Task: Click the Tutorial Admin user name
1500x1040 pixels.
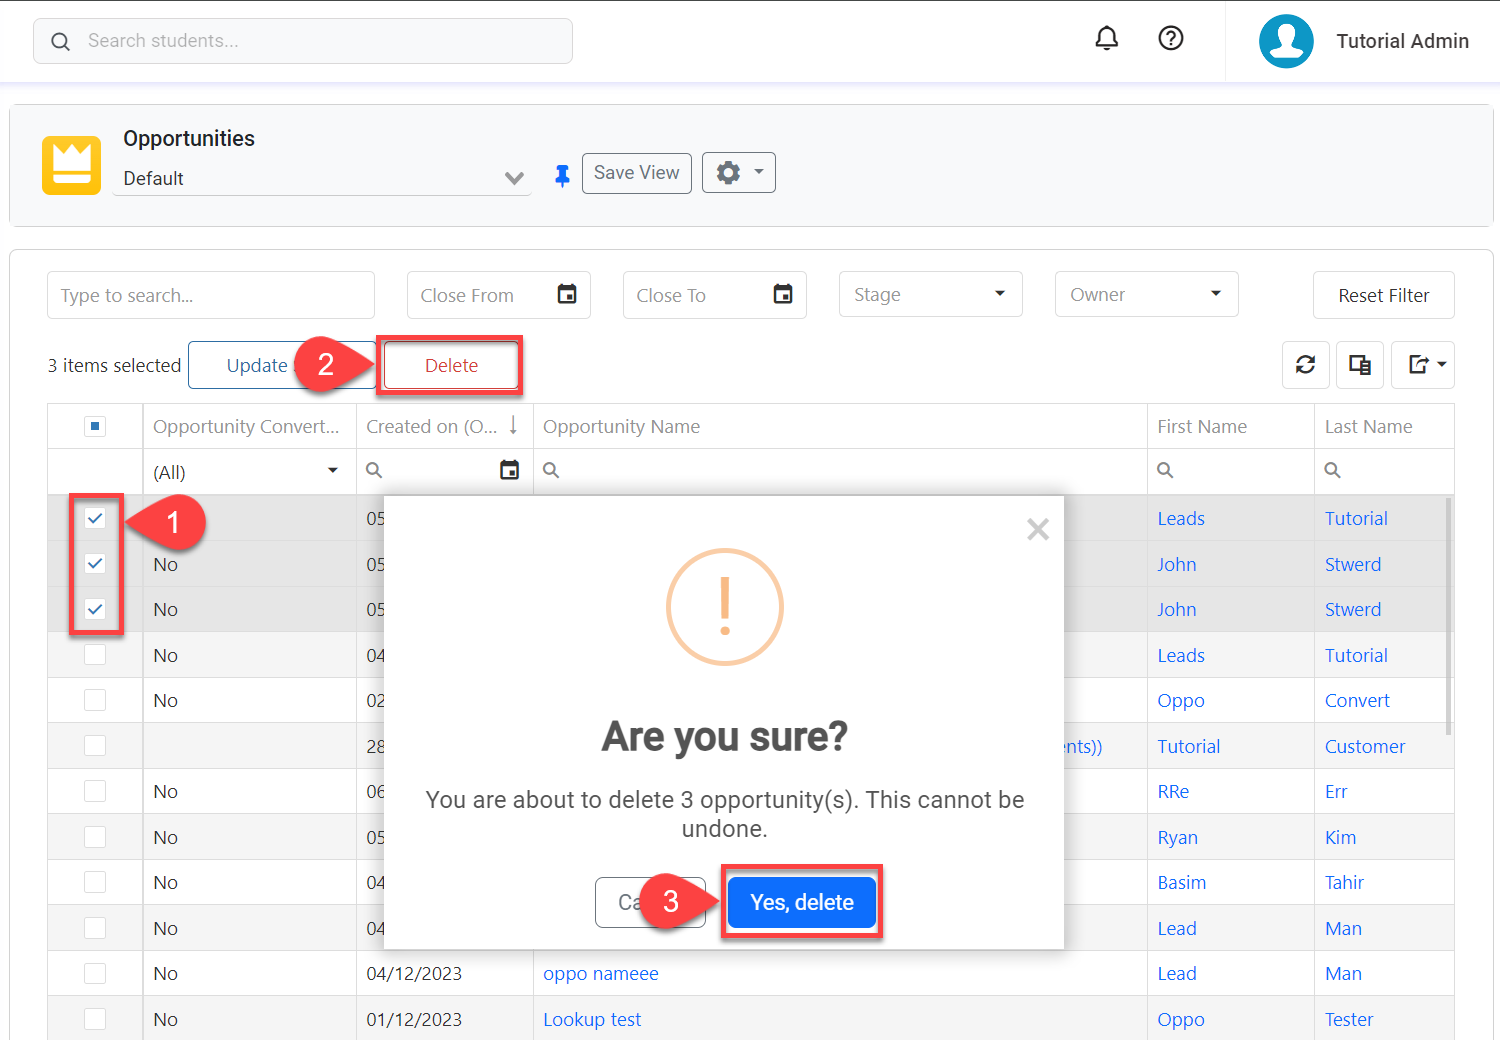Action: click(x=1402, y=41)
